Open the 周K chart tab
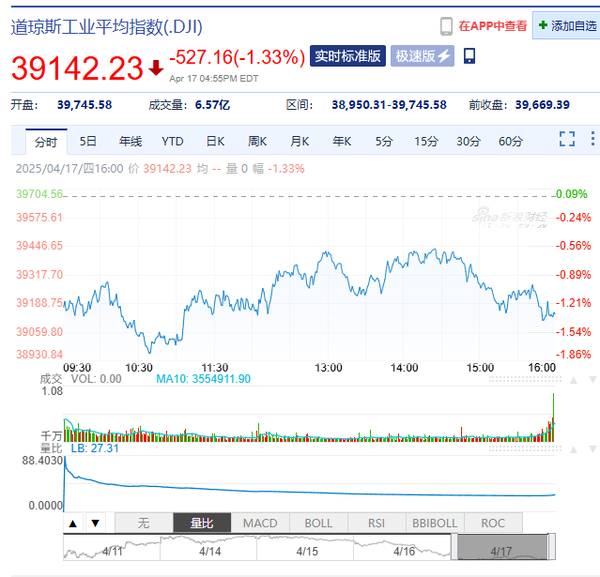The height and width of the screenshot is (577, 600). (x=257, y=141)
